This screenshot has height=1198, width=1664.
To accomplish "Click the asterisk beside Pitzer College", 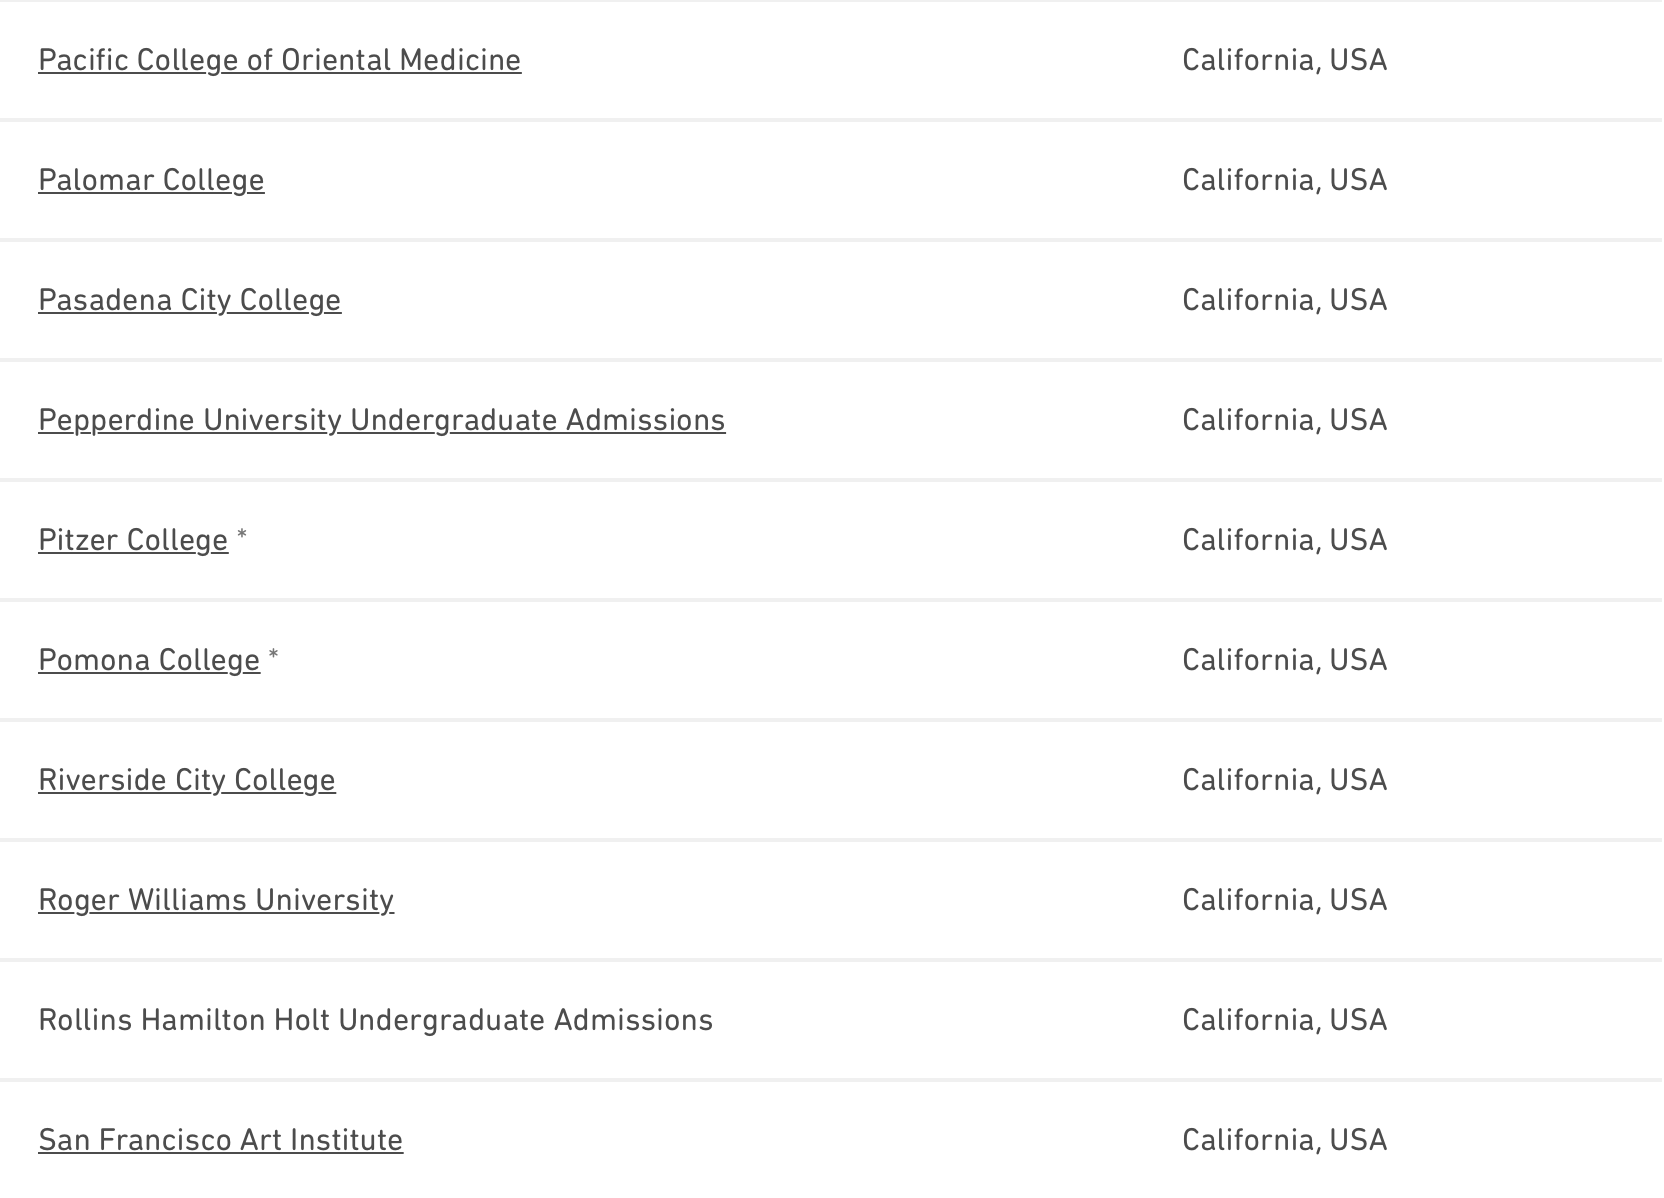I will pyautogui.click(x=242, y=538).
